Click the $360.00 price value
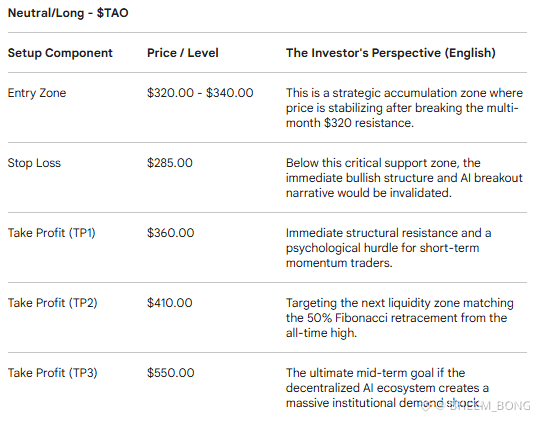Viewport: 538px width, 421px height. pyautogui.click(x=171, y=233)
